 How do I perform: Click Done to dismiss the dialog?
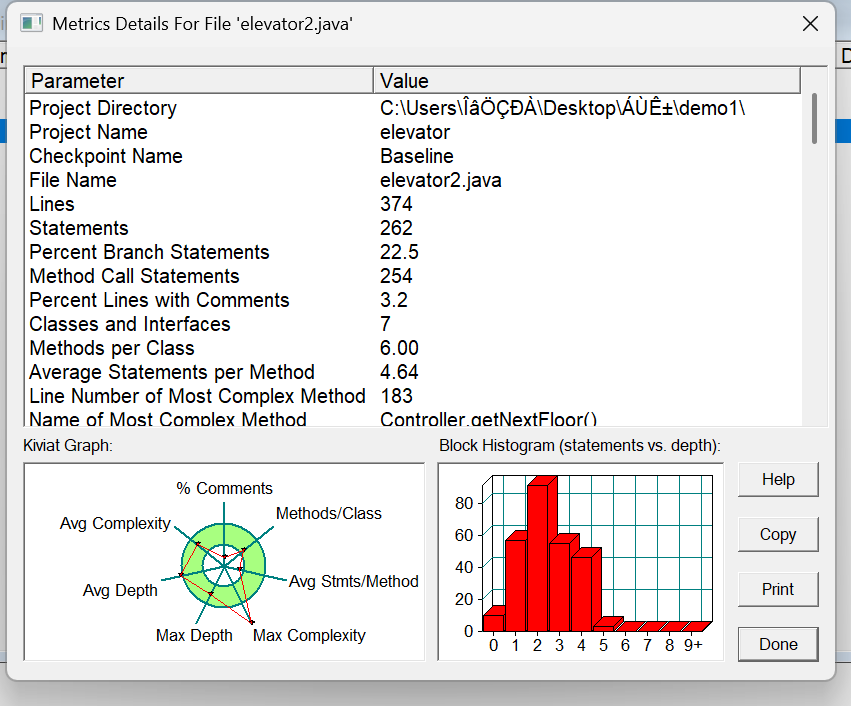pyautogui.click(x=778, y=644)
